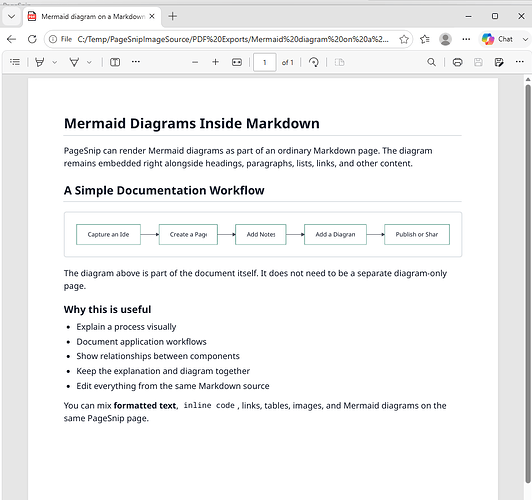532x500 pixels.
Task: Open a new browser tab
Action: click(x=173, y=16)
